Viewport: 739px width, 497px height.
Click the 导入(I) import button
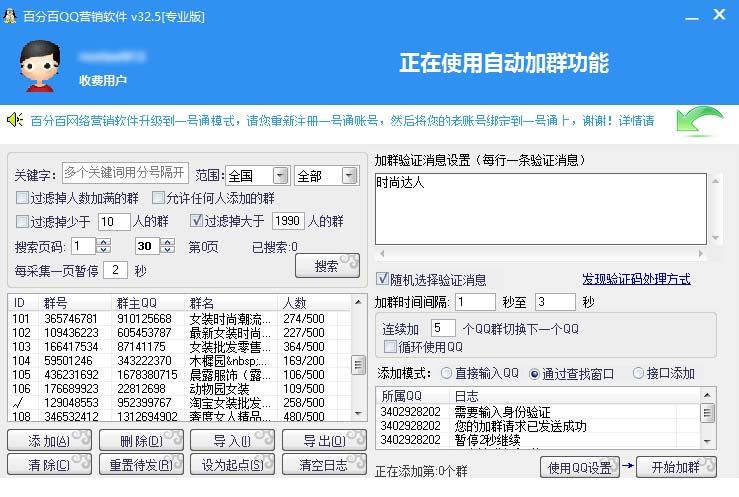(x=232, y=440)
